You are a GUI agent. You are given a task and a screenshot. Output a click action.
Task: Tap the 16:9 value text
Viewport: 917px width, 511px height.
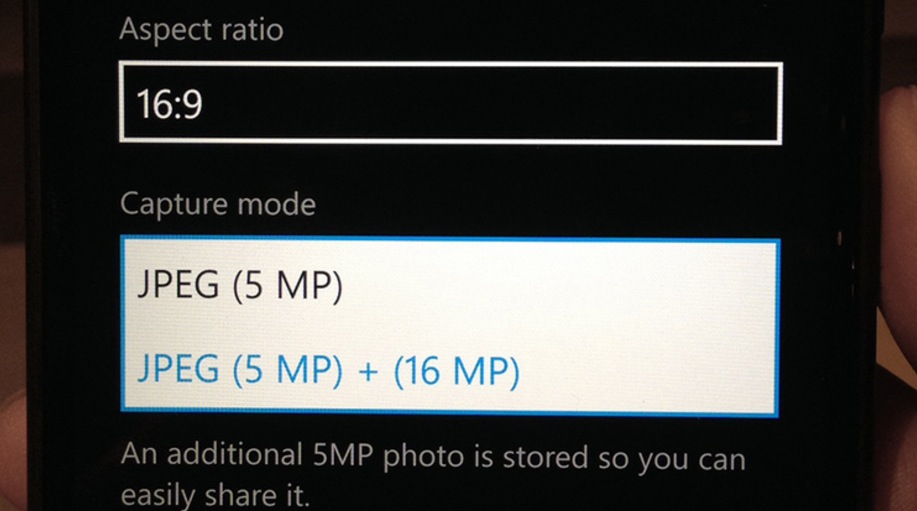coord(169,104)
